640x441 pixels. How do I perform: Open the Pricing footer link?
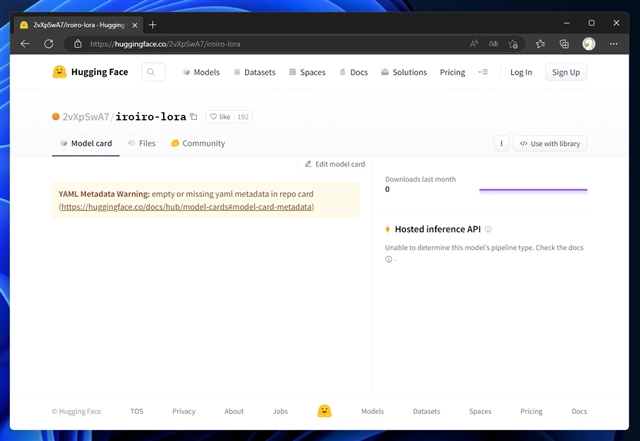point(531,411)
